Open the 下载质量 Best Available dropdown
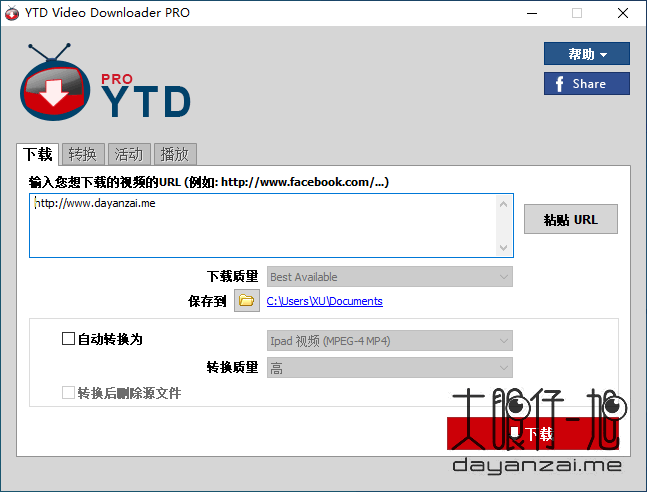 (x=390, y=277)
